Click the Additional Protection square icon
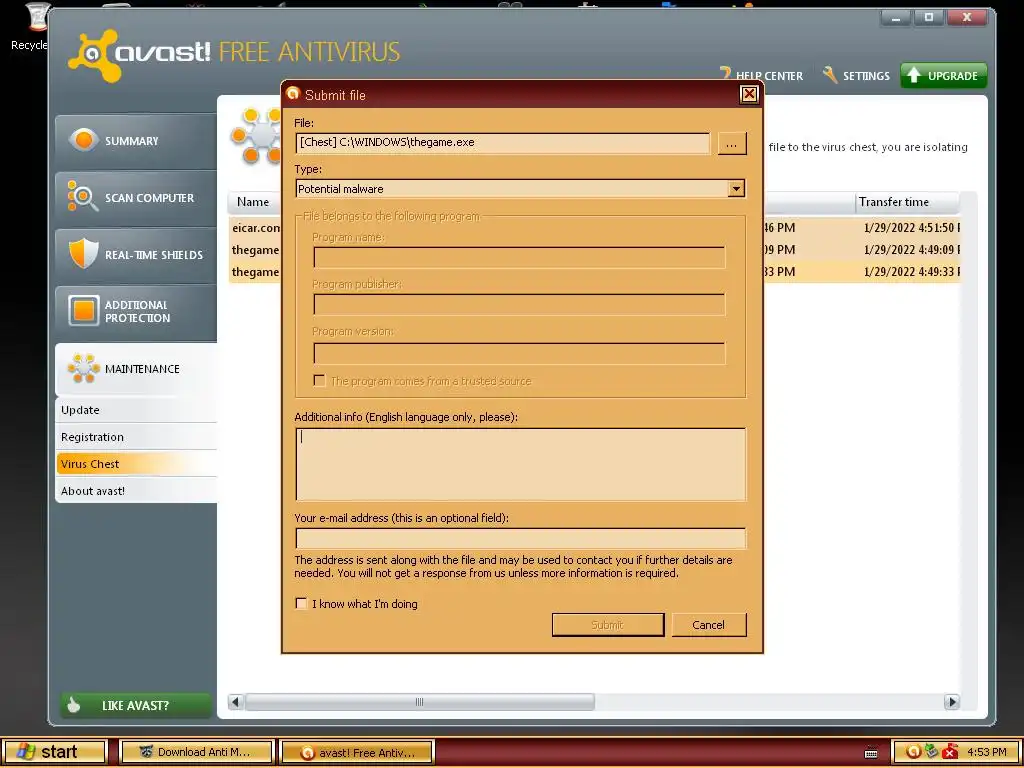This screenshot has height=768, width=1024. click(x=84, y=311)
